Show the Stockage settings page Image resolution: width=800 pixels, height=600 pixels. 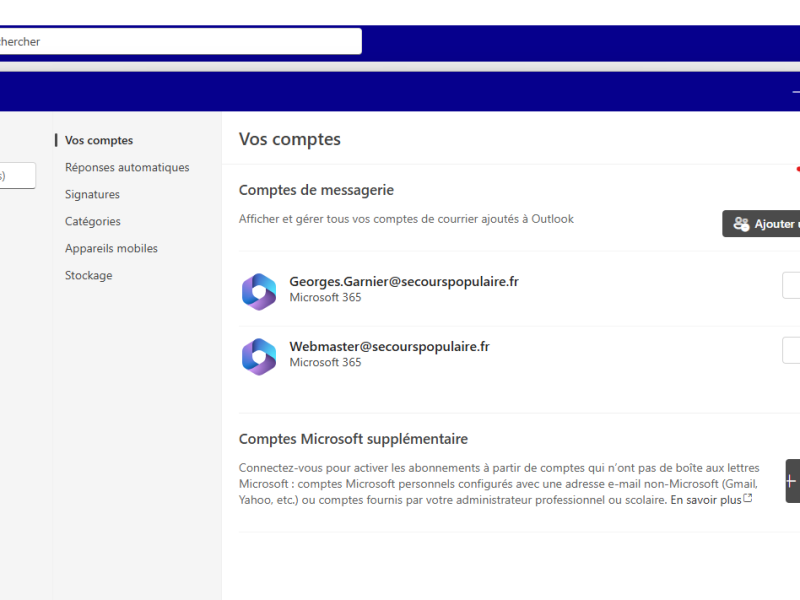pos(89,276)
